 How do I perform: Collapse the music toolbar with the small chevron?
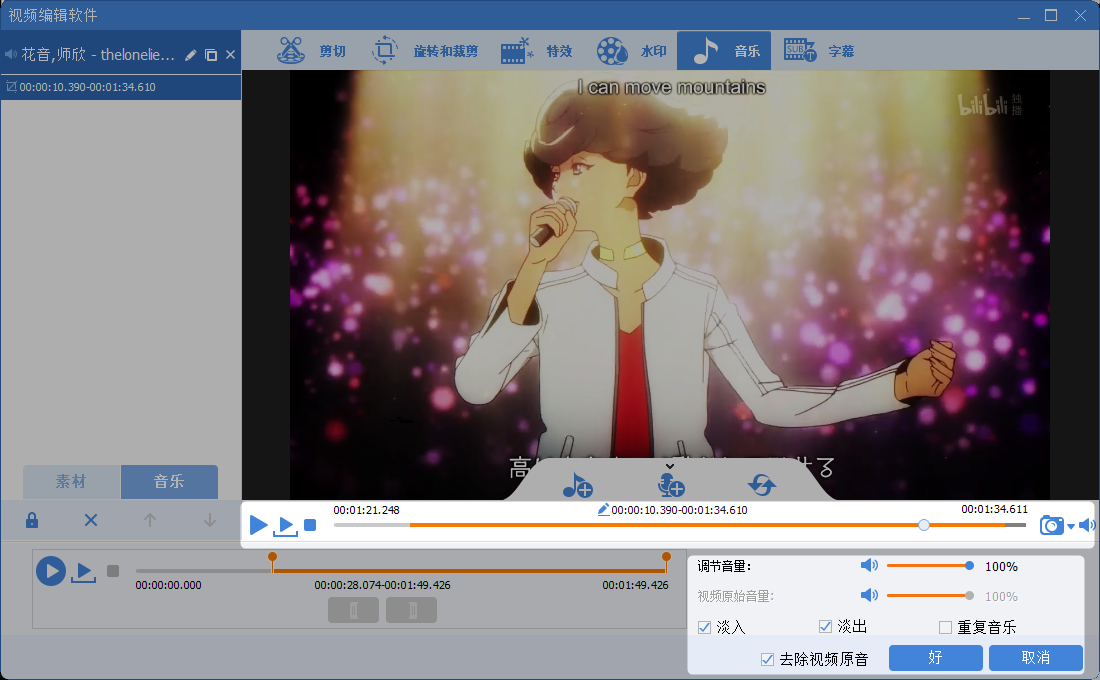click(670, 466)
